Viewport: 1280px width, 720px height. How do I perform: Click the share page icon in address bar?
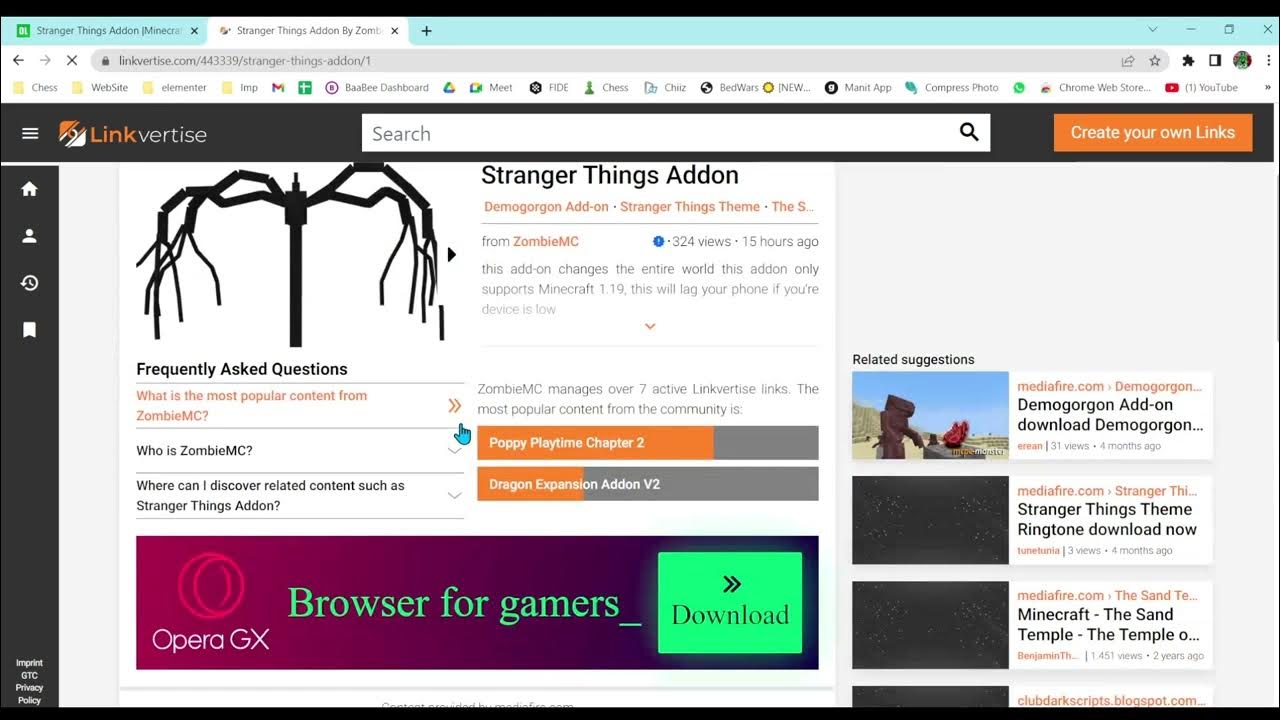pos(1128,60)
